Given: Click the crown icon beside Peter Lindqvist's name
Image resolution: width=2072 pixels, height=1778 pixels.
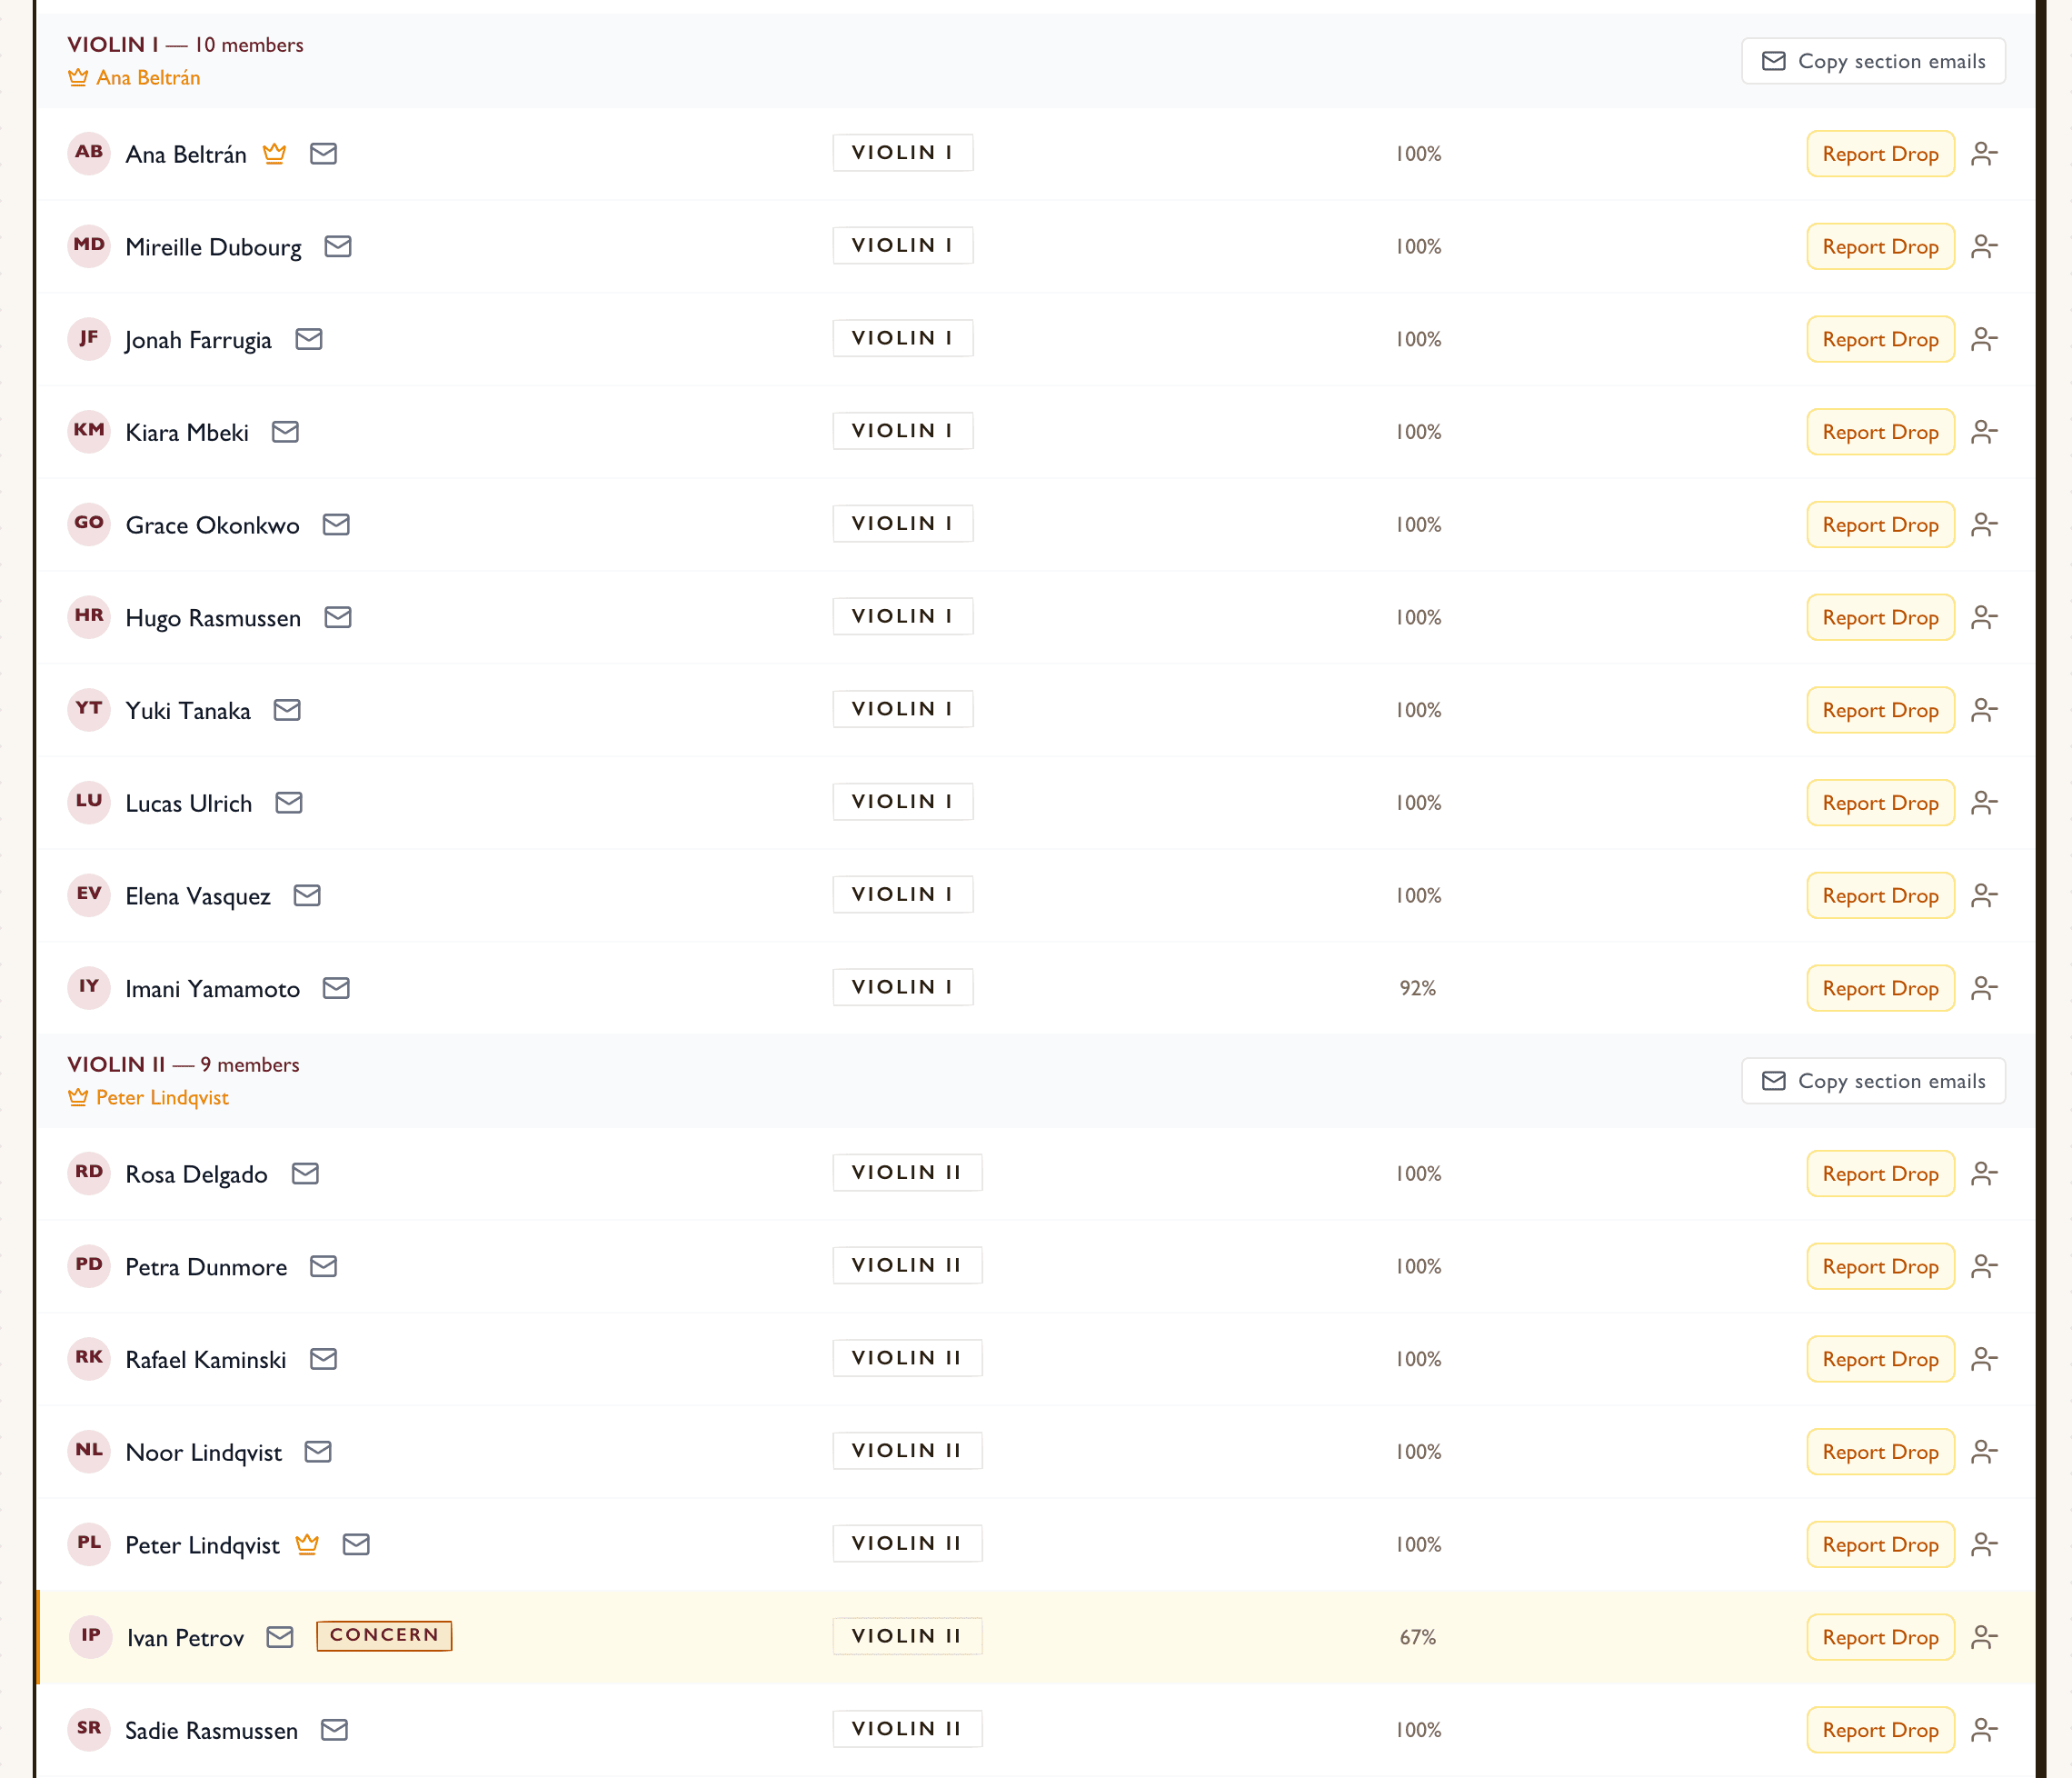Looking at the screenshot, I should [x=307, y=1544].
